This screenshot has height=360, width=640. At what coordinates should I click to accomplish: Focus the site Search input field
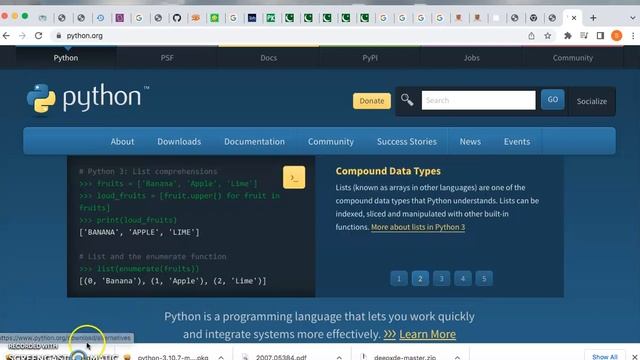click(x=478, y=100)
